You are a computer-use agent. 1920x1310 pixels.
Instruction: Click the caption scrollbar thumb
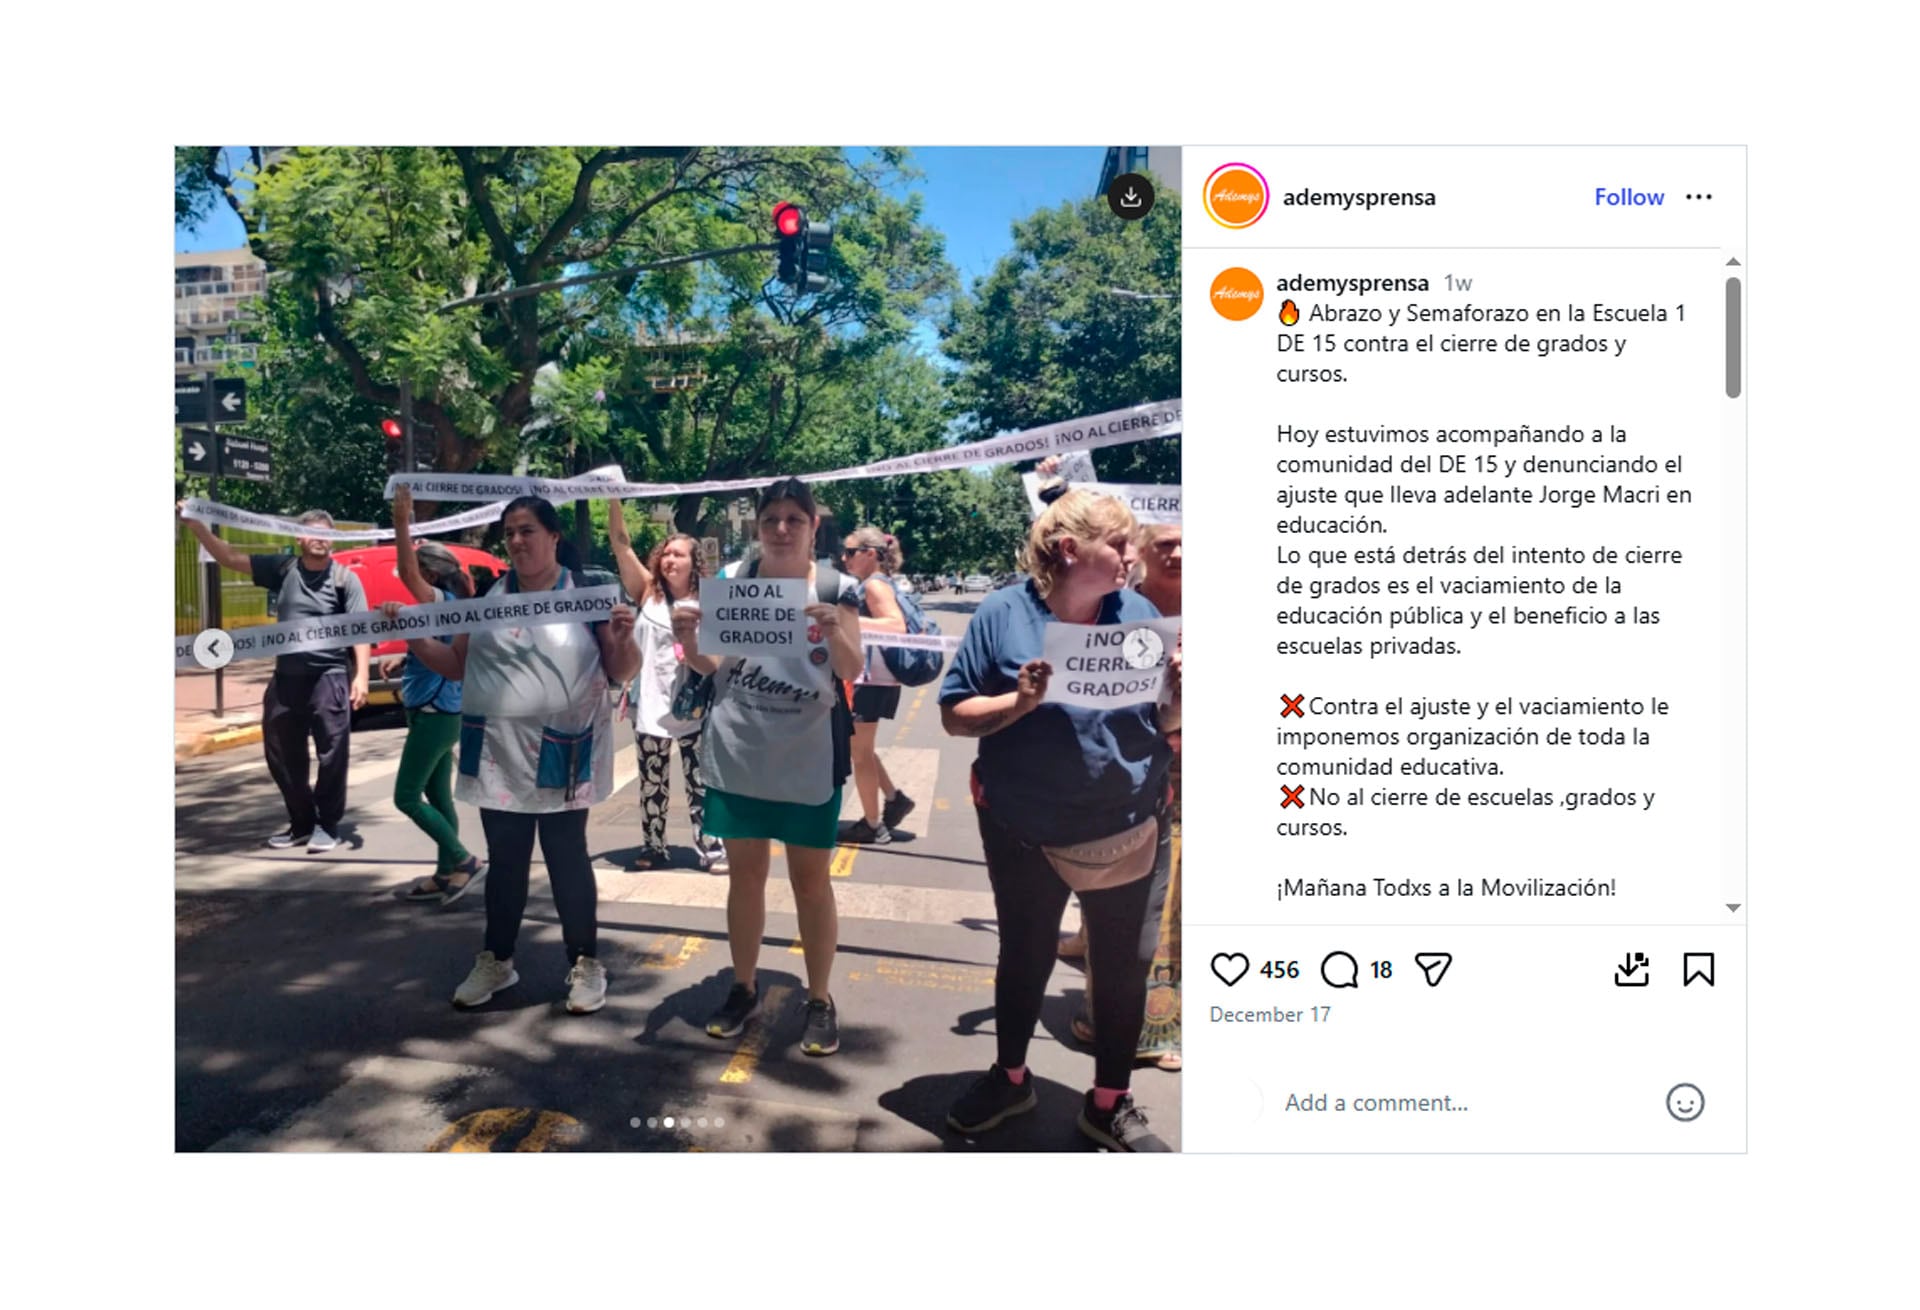tap(1733, 338)
